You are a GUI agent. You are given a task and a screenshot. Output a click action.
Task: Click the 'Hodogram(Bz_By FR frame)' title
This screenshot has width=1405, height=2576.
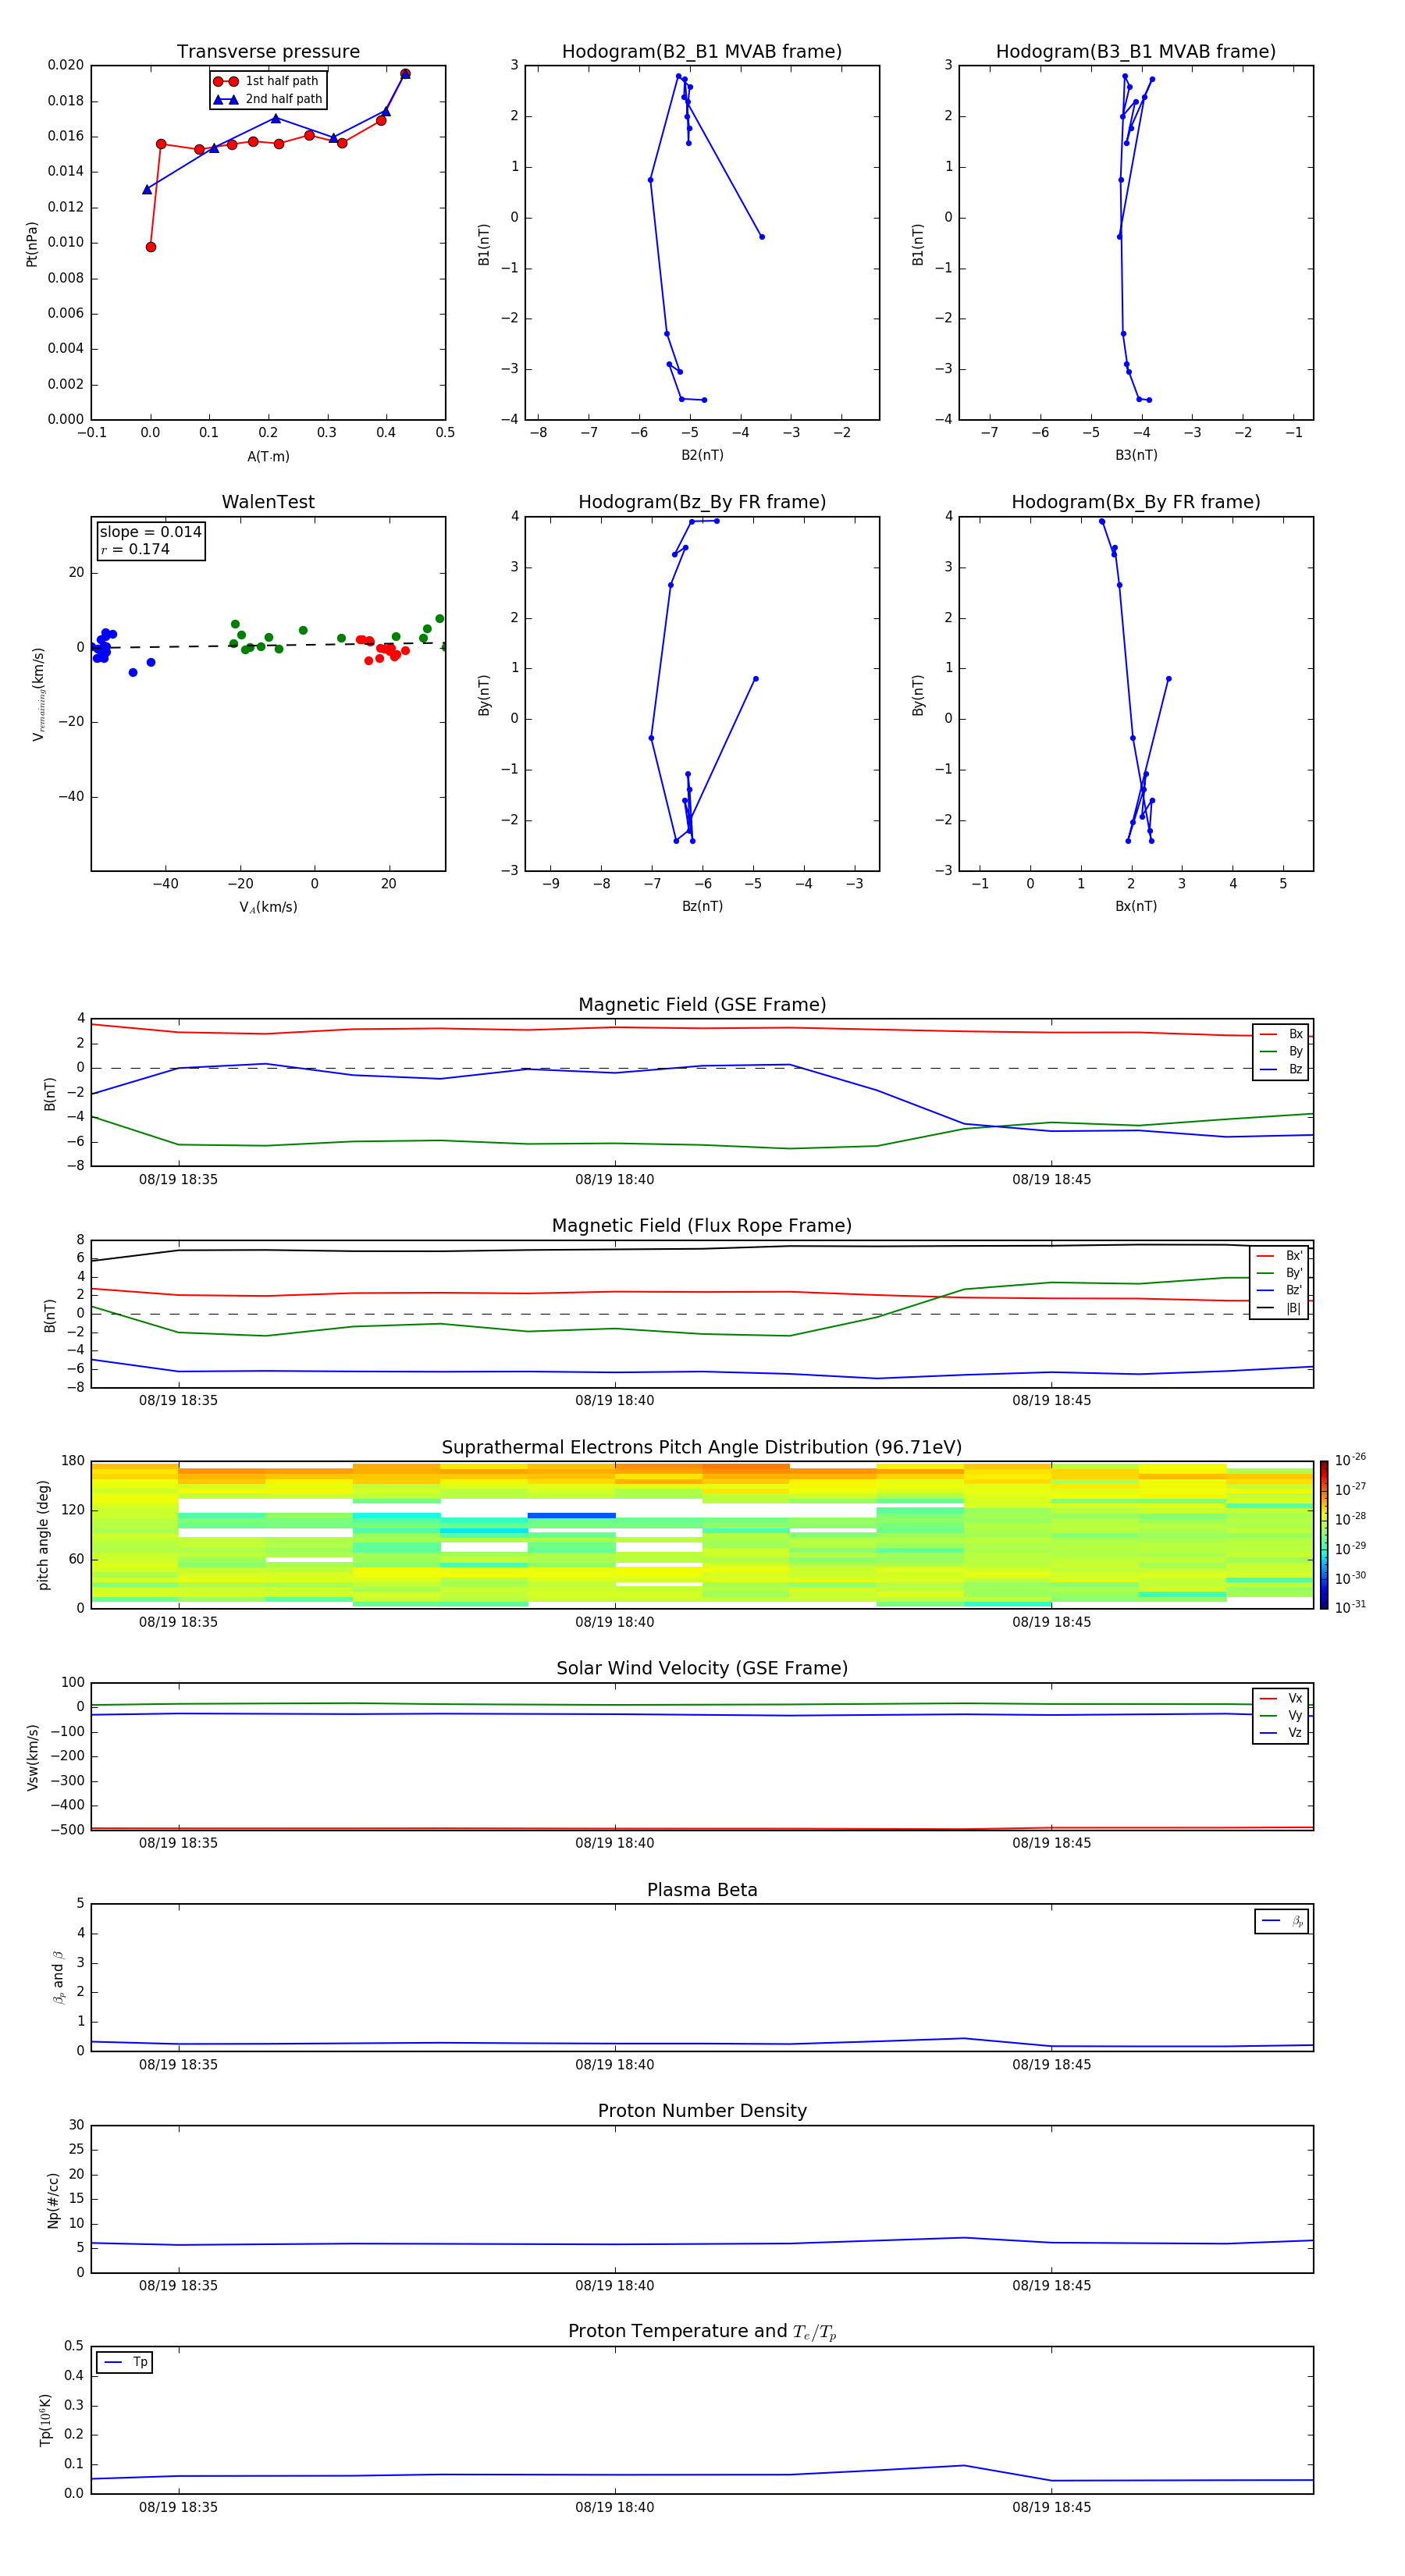point(702,502)
